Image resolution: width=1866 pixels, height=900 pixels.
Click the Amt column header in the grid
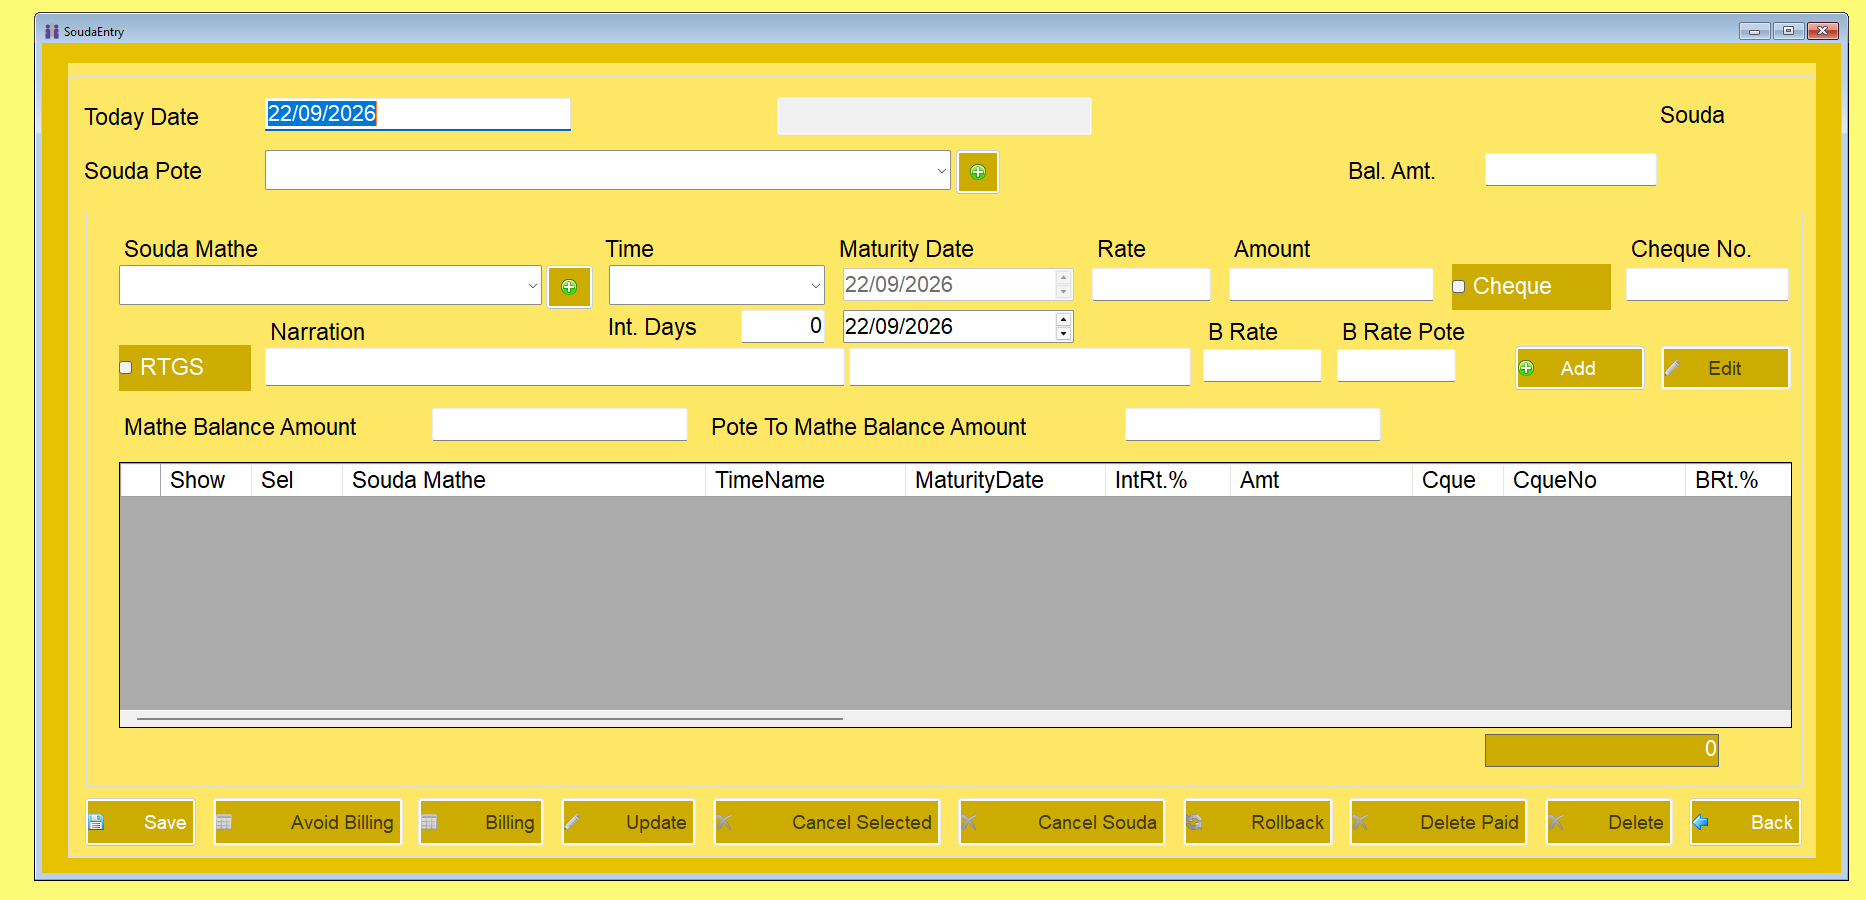(1322, 480)
